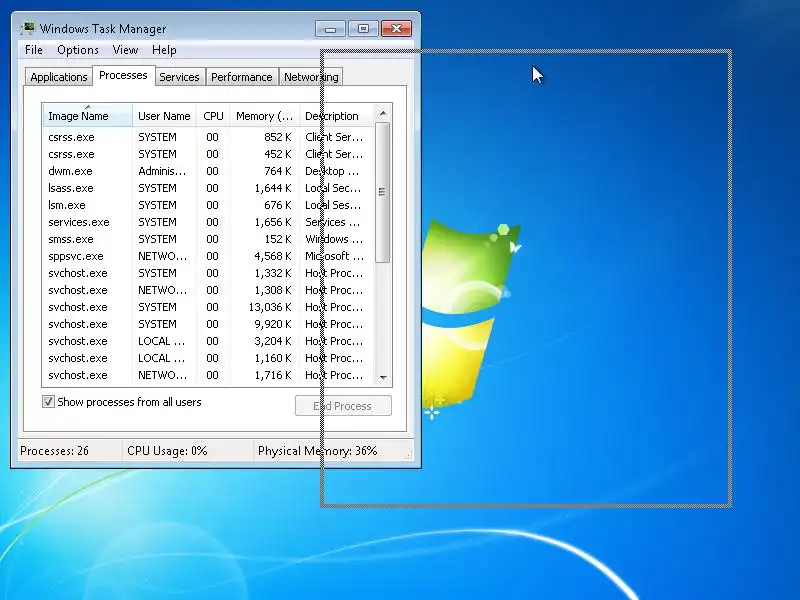
Task: Select the csrss.exe row using 452 K
Action: (x=208, y=154)
